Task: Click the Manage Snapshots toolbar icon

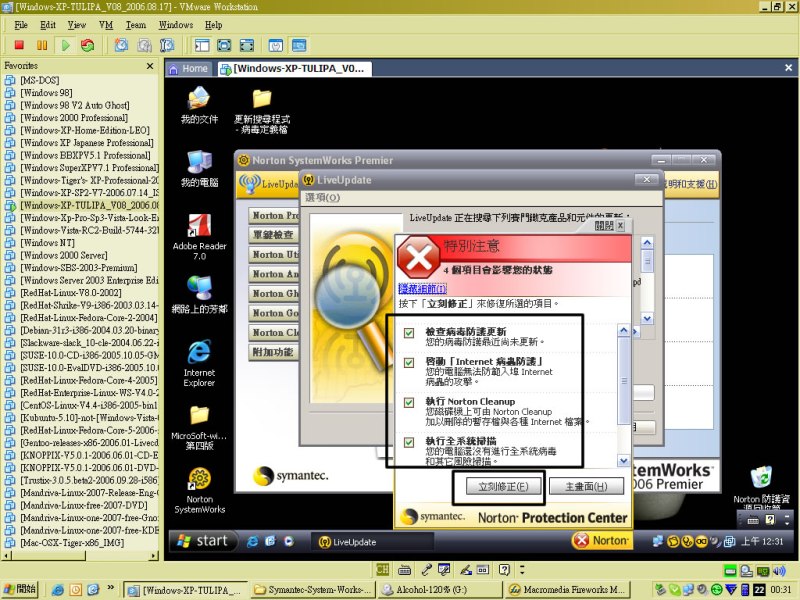Action: (x=167, y=45)
